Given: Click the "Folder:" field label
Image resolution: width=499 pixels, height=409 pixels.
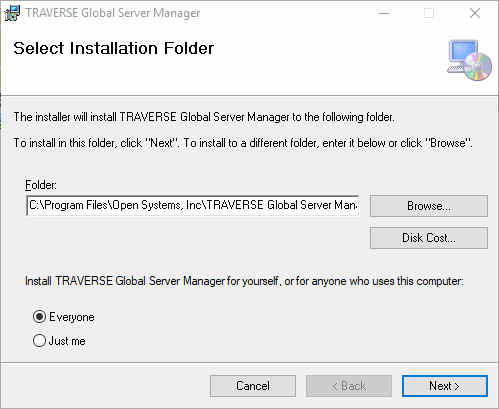Looking at the screenshot, I should click(x=41, y=185).
